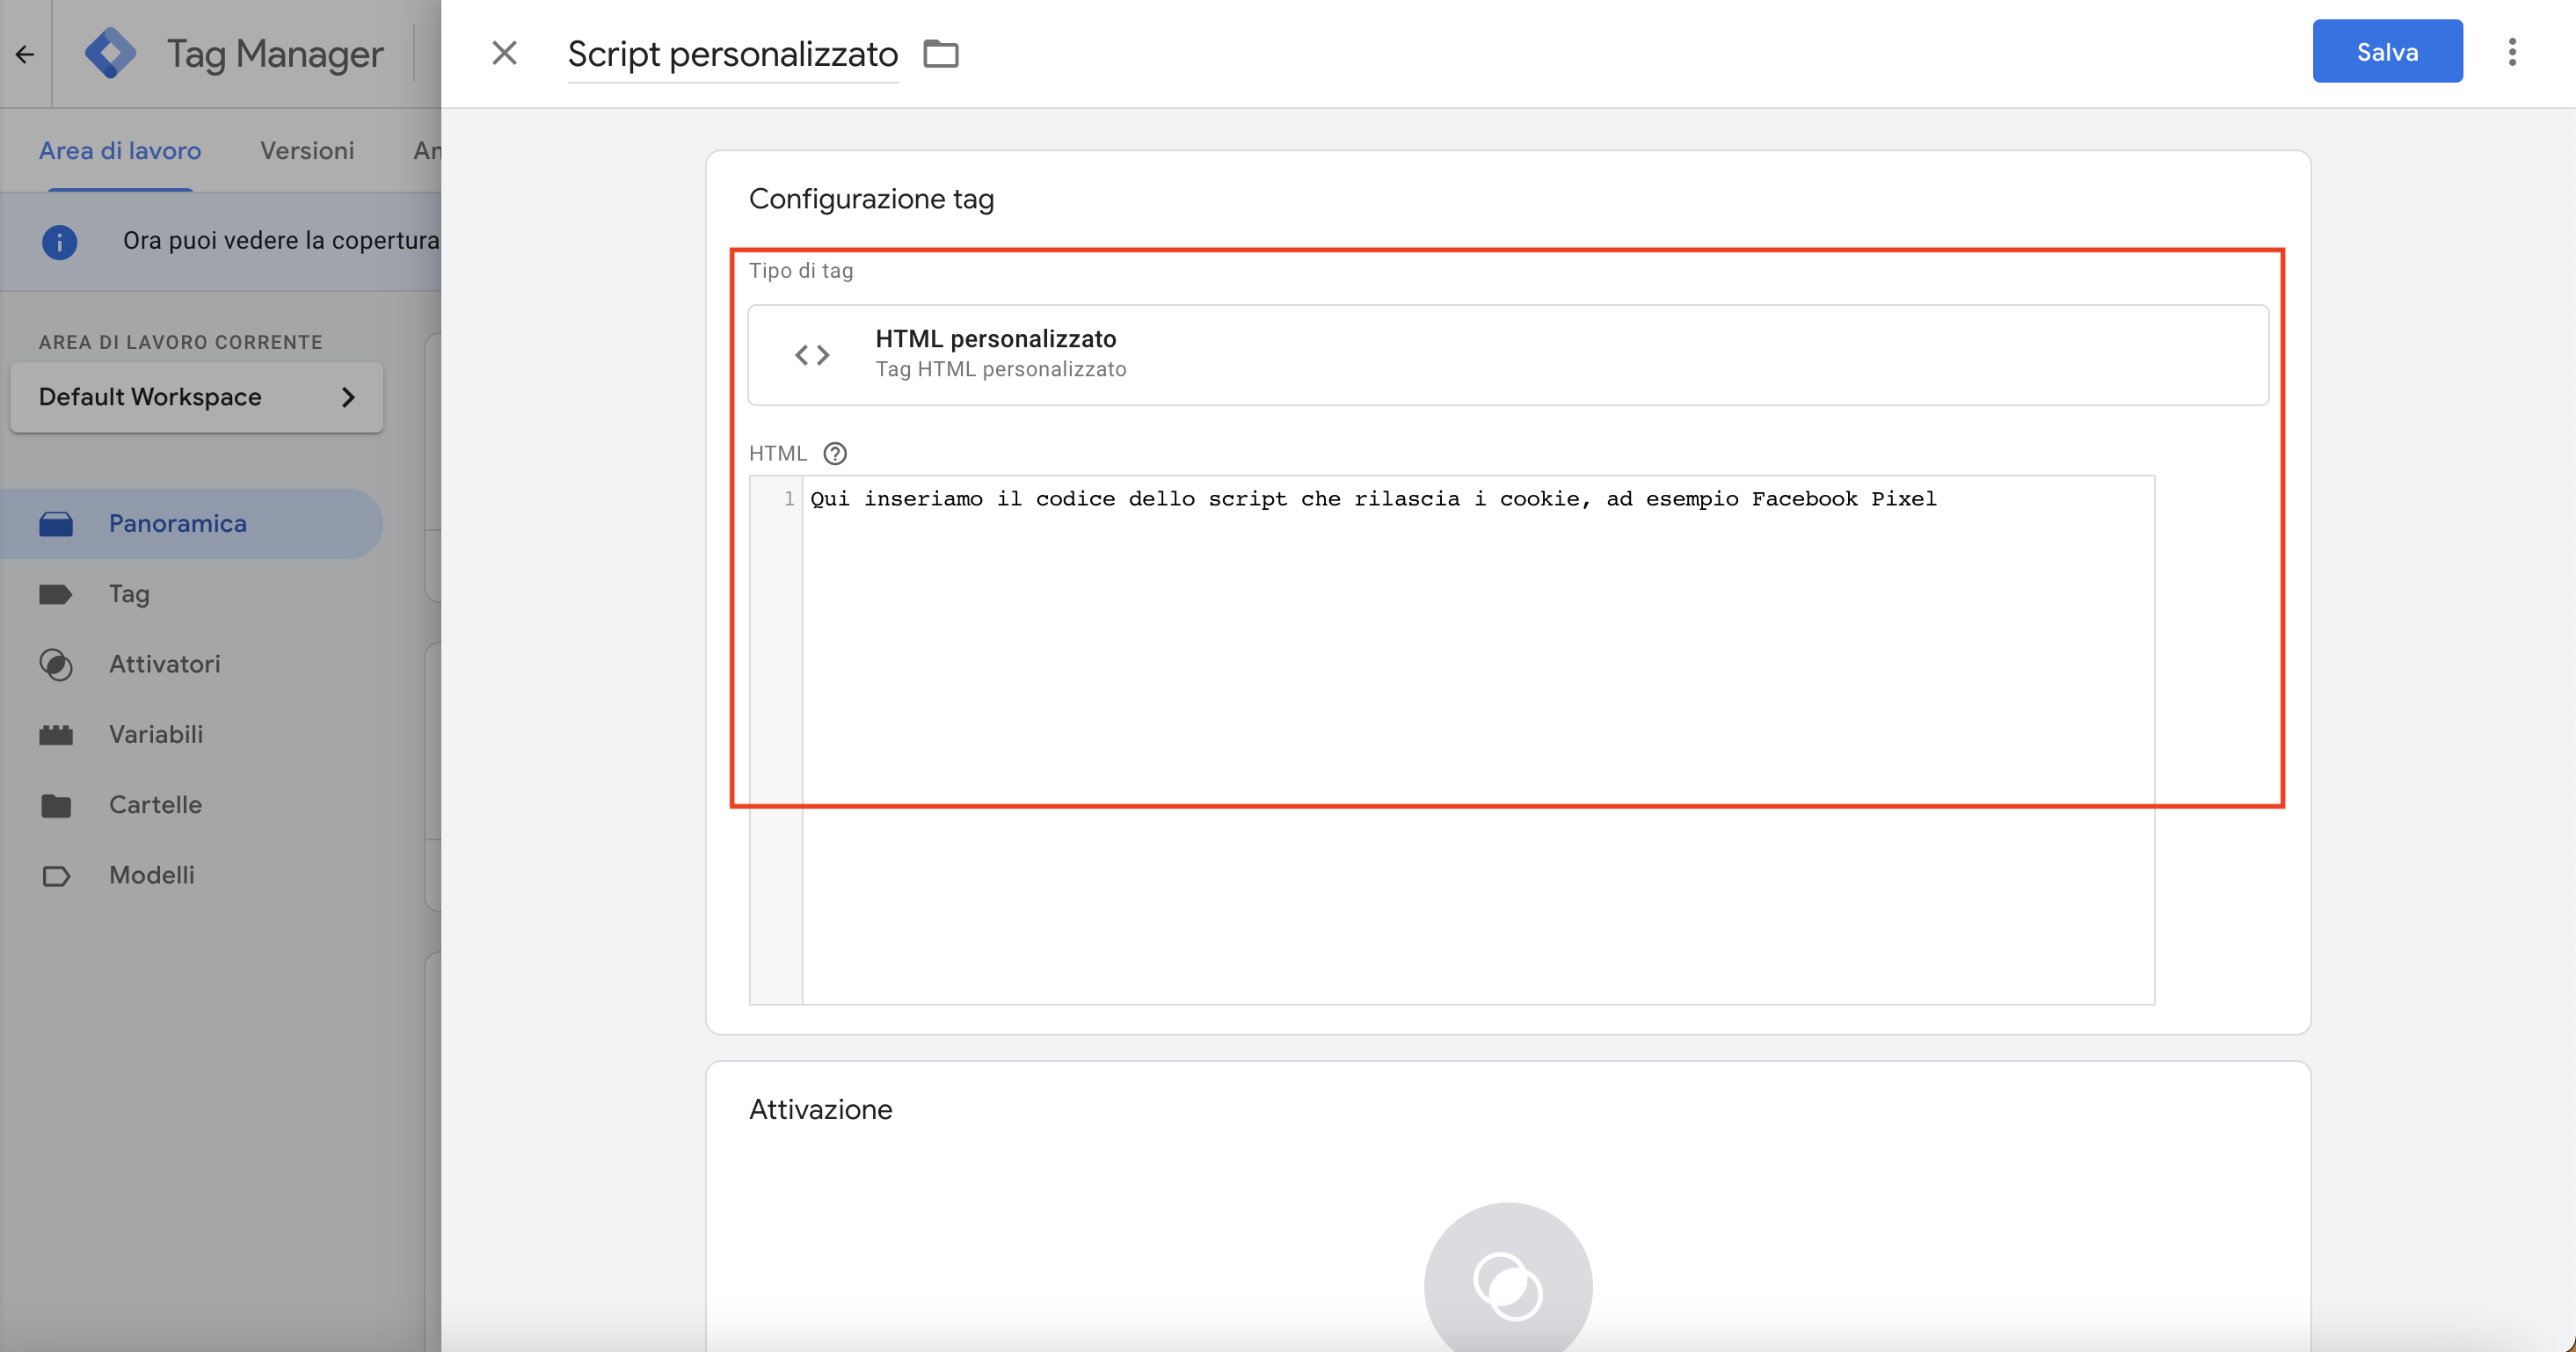Click the Tag Manager diamond logo

[x=110, y=53]
